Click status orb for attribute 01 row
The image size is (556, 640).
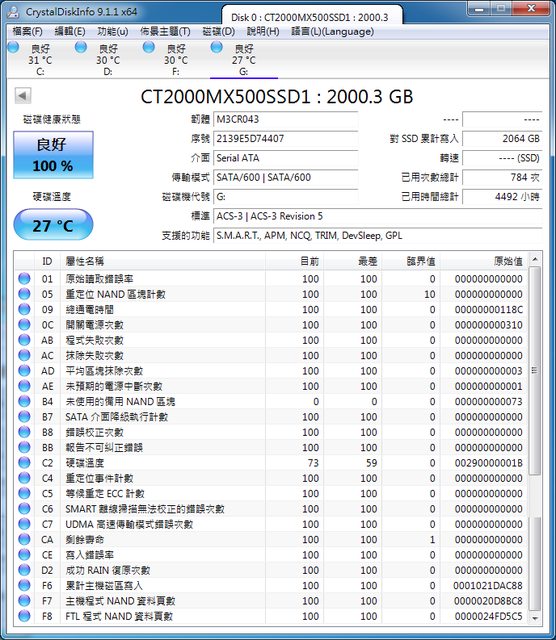[24, 278]
